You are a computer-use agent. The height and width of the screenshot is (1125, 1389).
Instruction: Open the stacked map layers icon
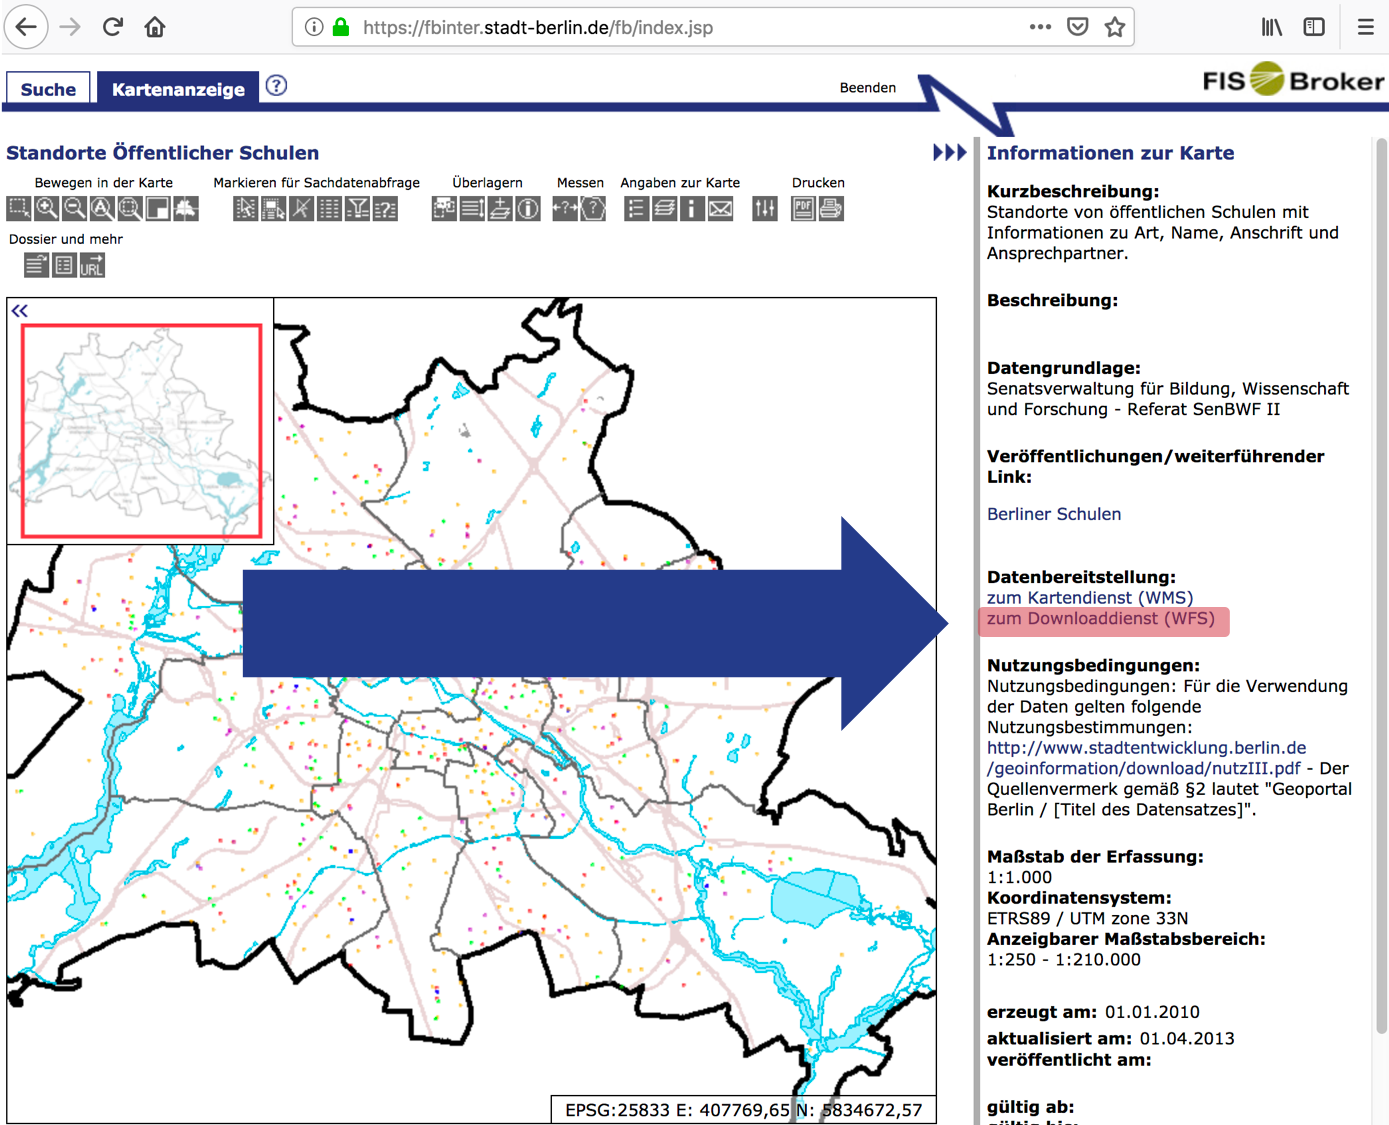coord(665,208)
